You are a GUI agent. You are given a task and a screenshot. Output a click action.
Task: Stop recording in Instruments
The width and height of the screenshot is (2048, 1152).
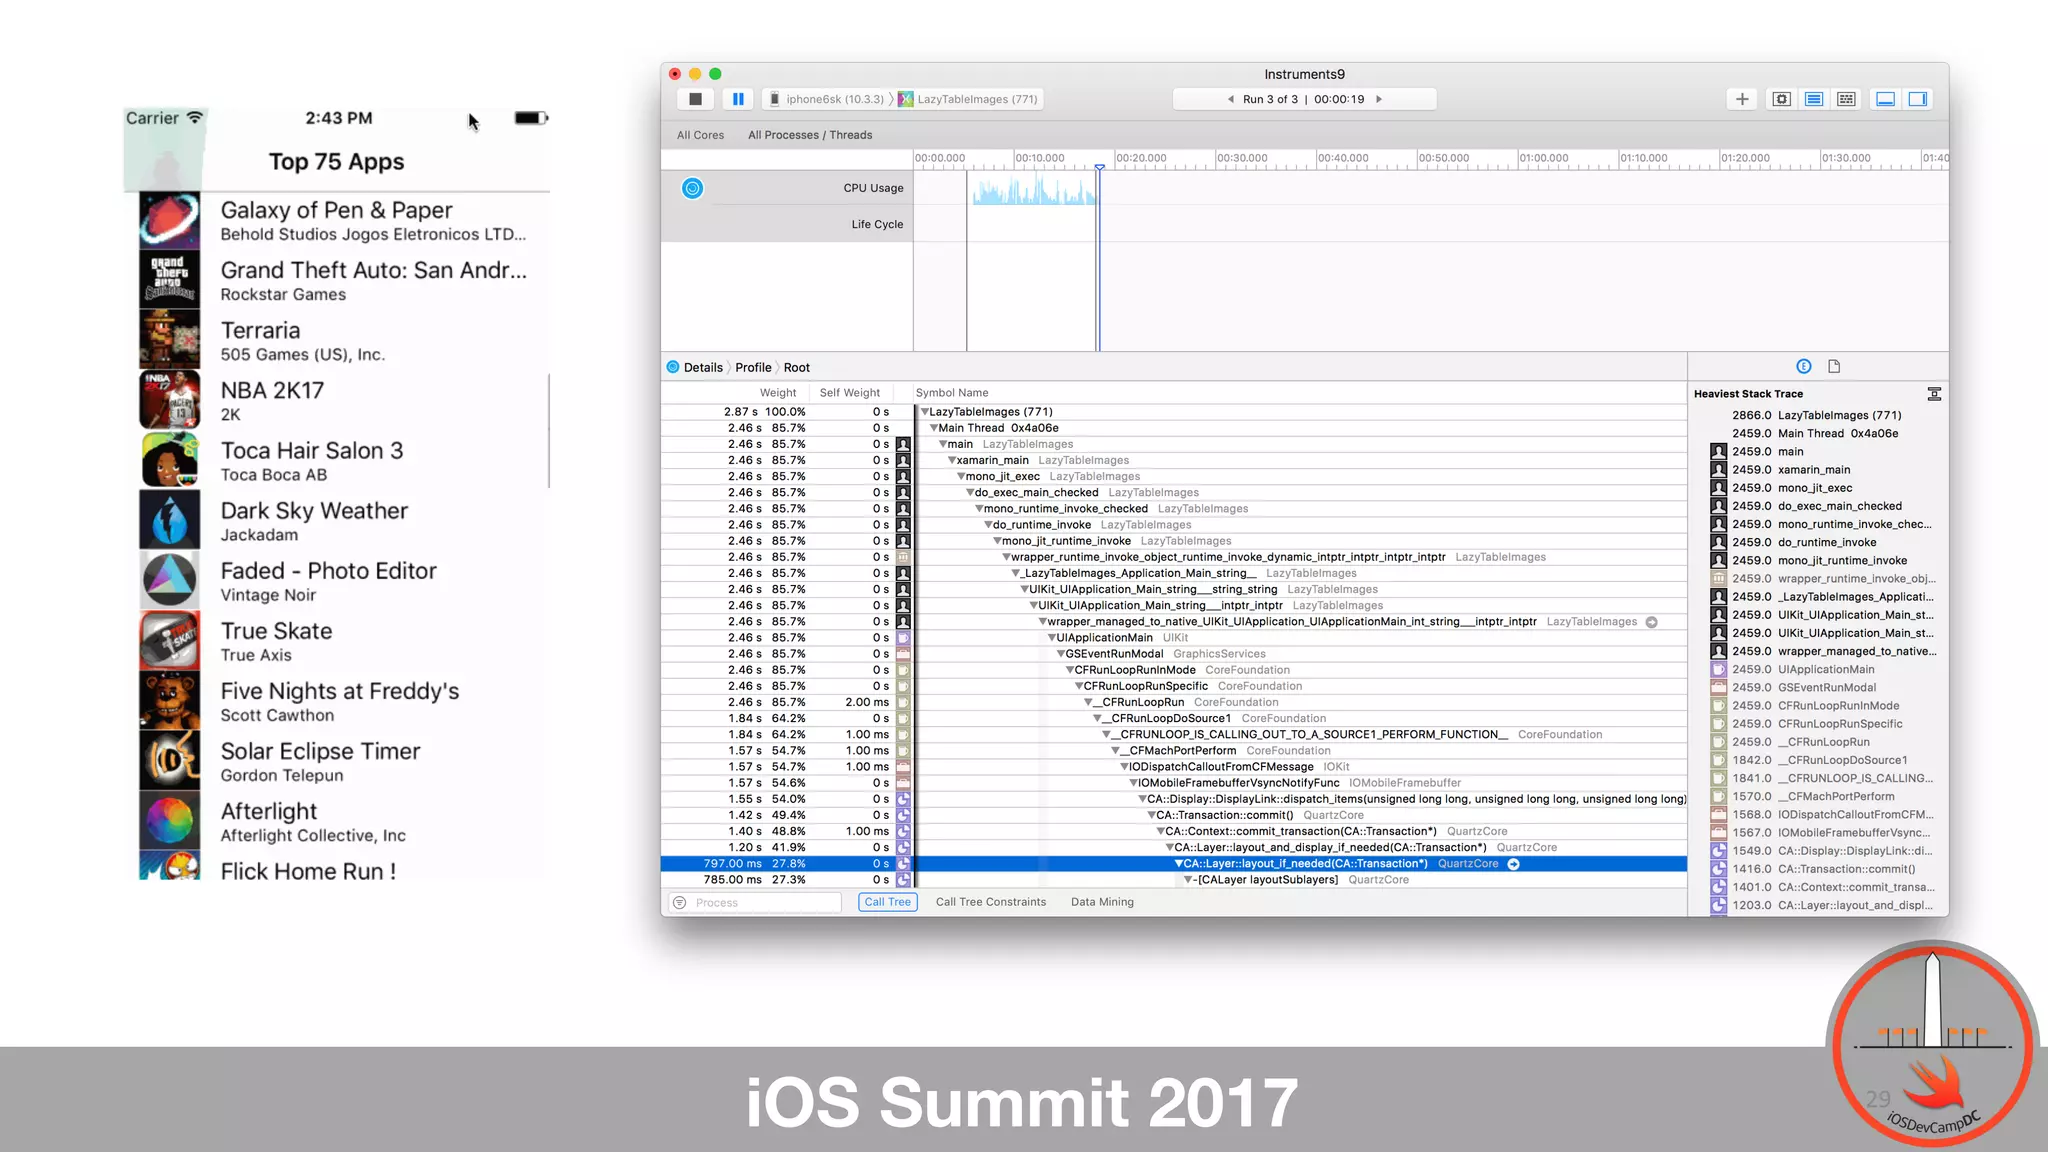(695, 99)
